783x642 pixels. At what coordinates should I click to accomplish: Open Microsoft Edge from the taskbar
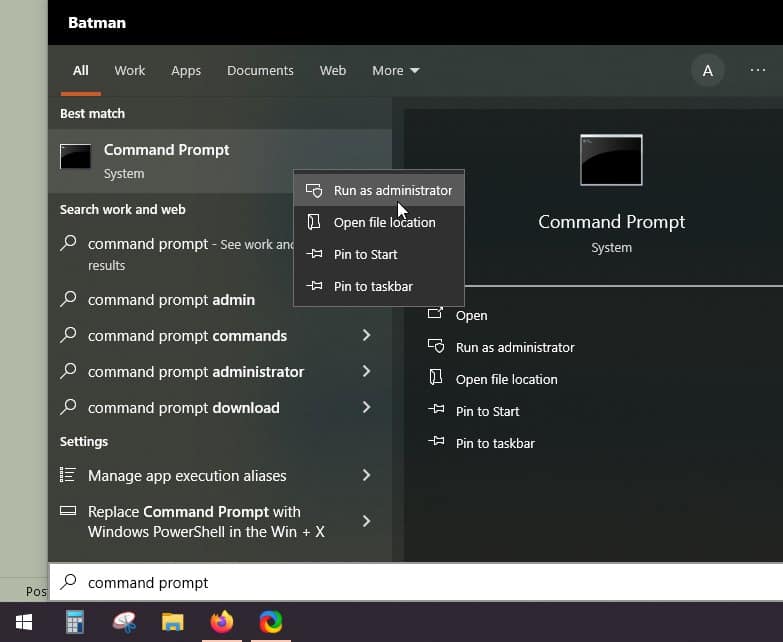(271, 622)
